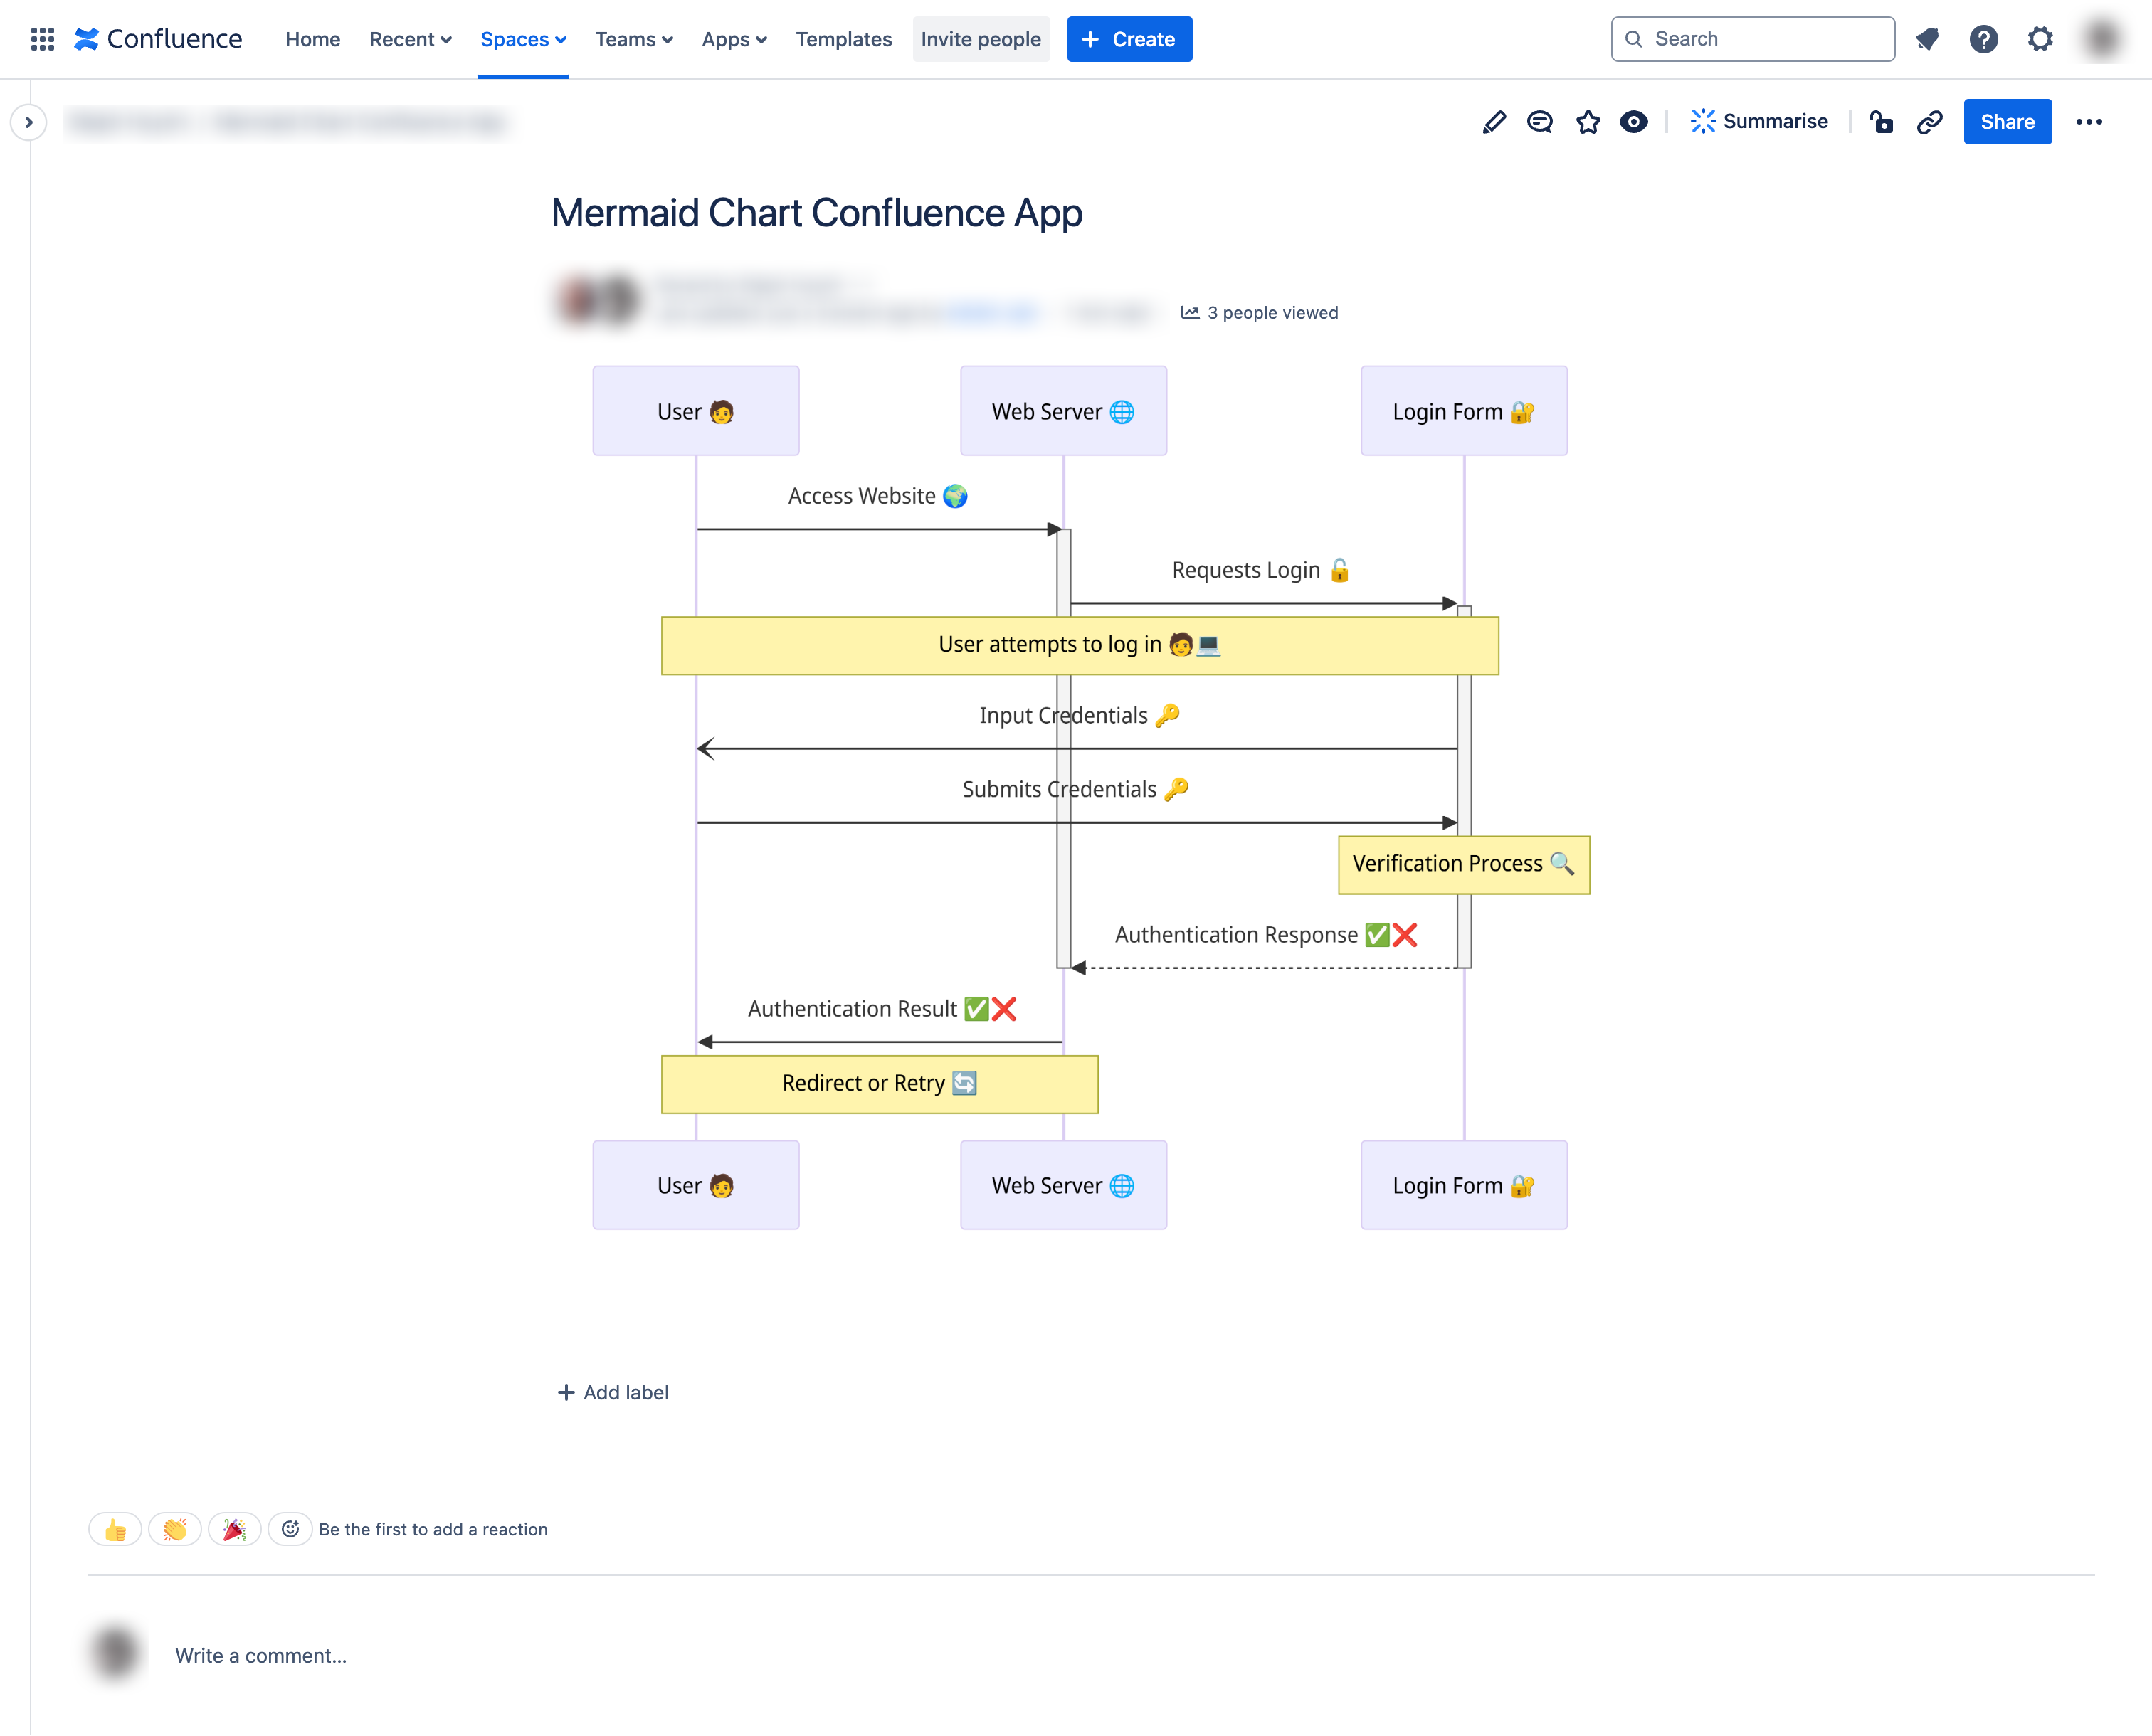Click the Summarise sparkle icon

point(1702,121)
